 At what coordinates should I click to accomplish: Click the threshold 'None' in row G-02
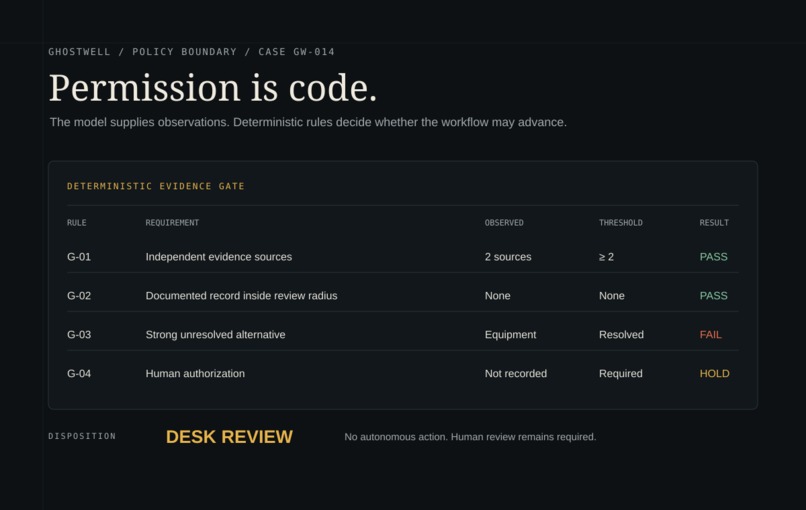pos(612,296)
